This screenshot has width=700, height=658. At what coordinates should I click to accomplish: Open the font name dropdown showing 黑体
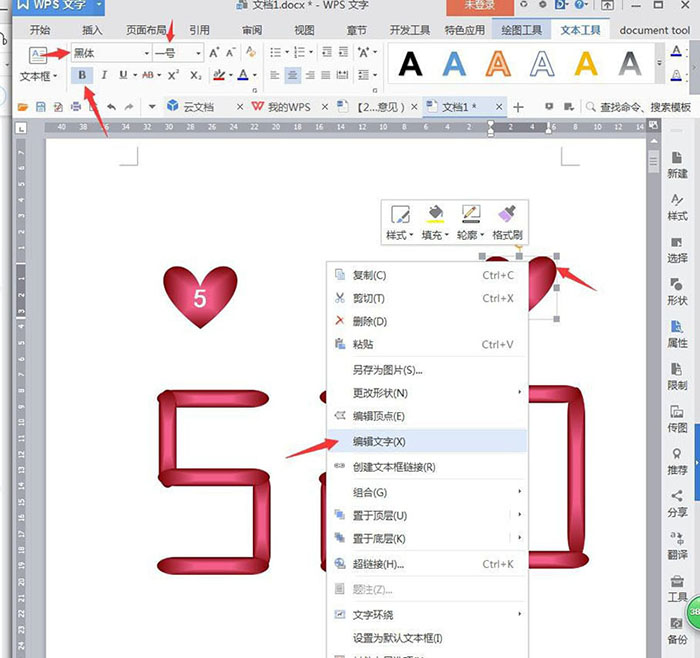coord(111,53)
